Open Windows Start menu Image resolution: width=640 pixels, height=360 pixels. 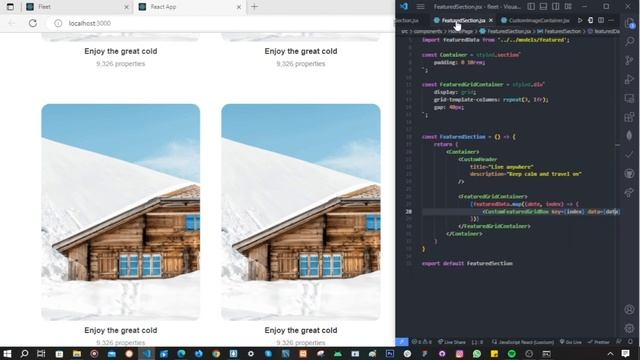pos(7,353)
